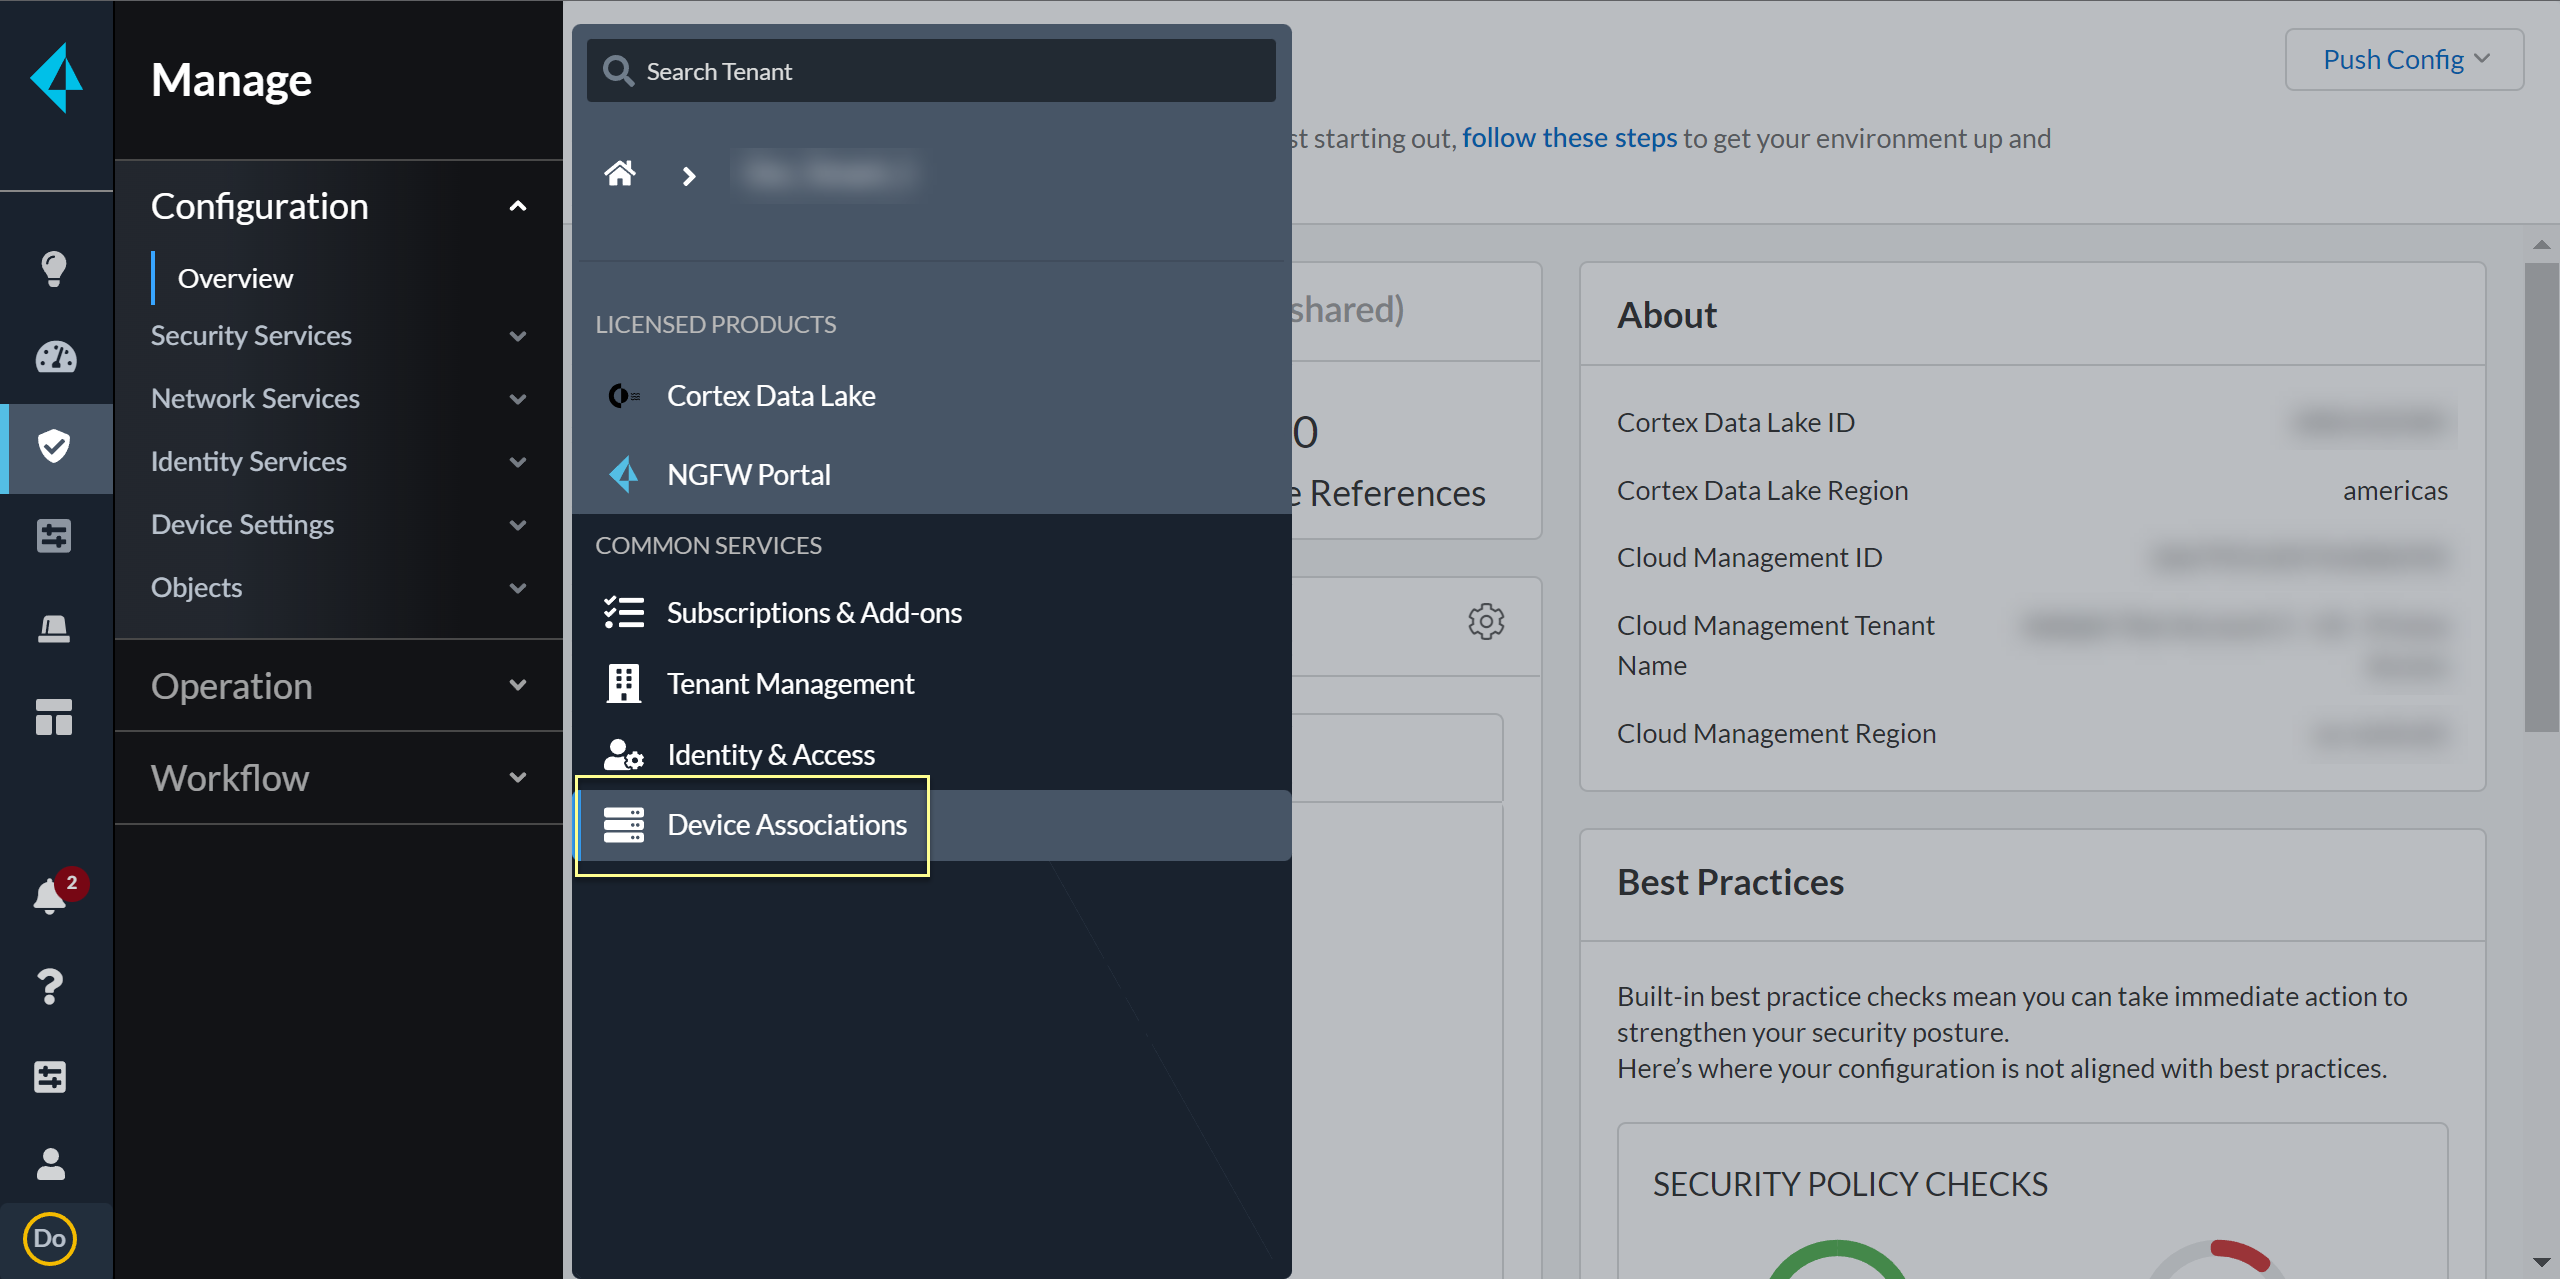Click the Do tenant avatar badge

[50, 1239]
